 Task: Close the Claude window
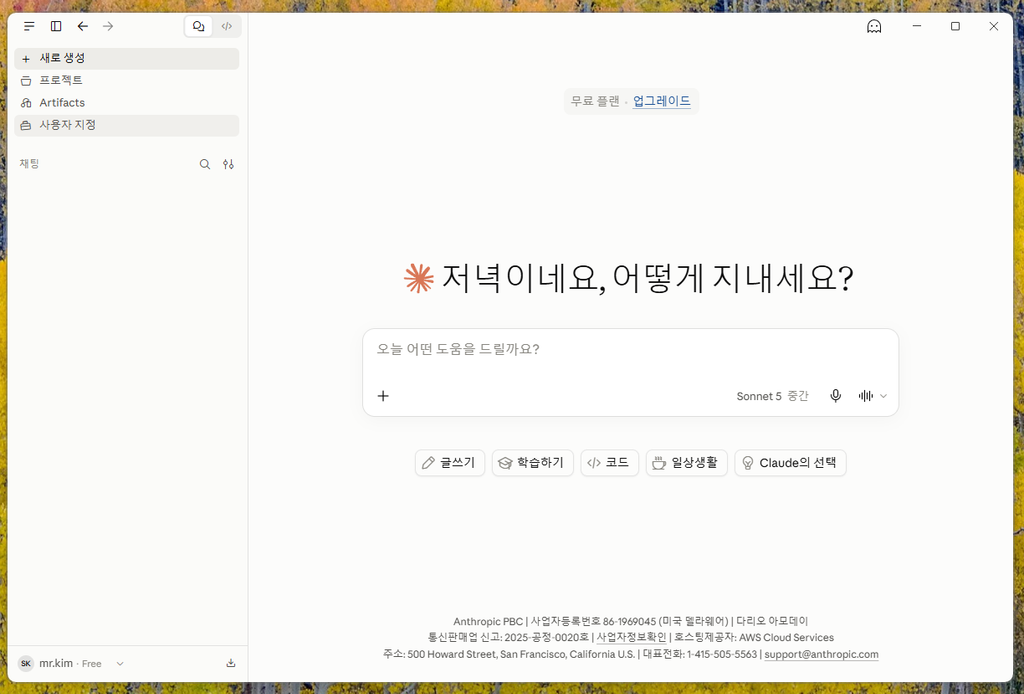click(x=993, y=26)
